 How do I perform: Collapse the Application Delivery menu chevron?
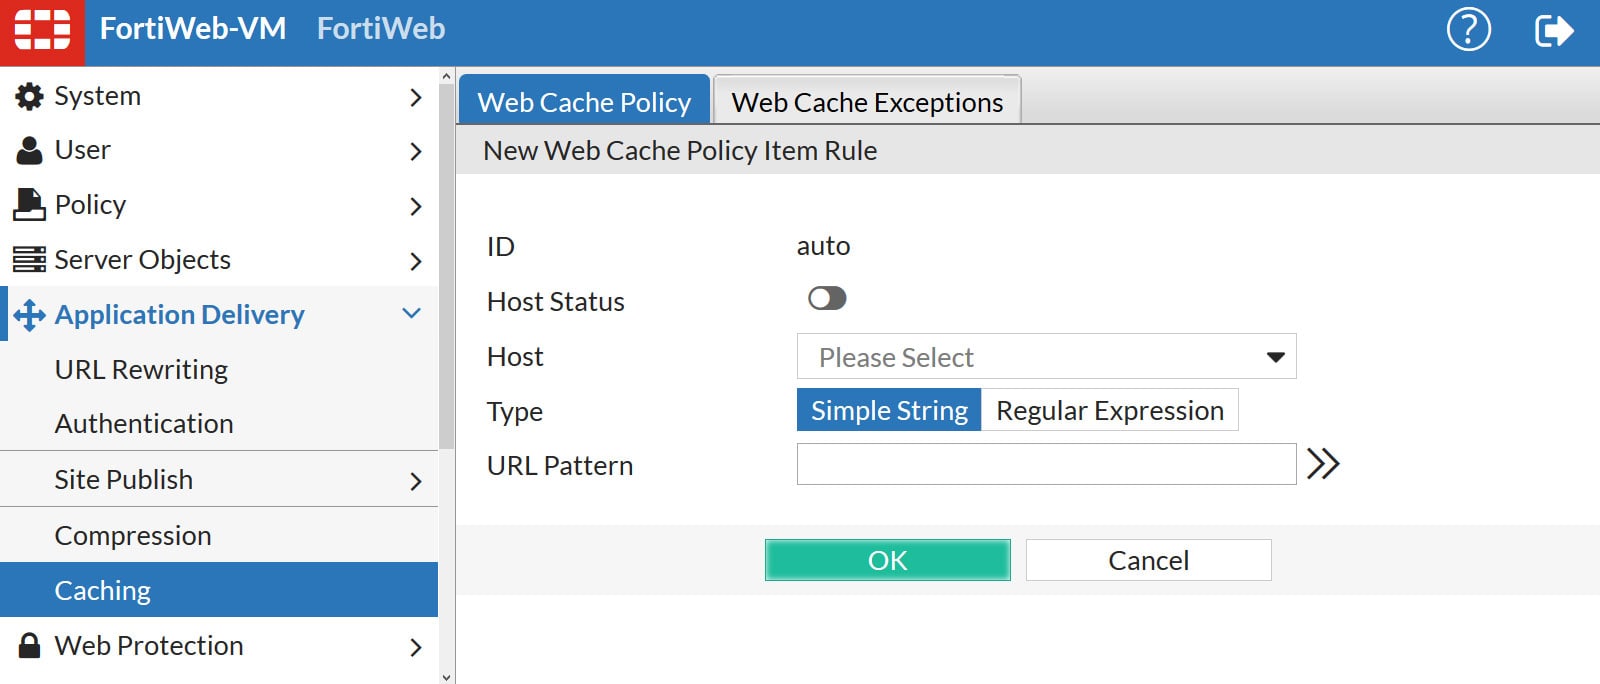point(411,314)
